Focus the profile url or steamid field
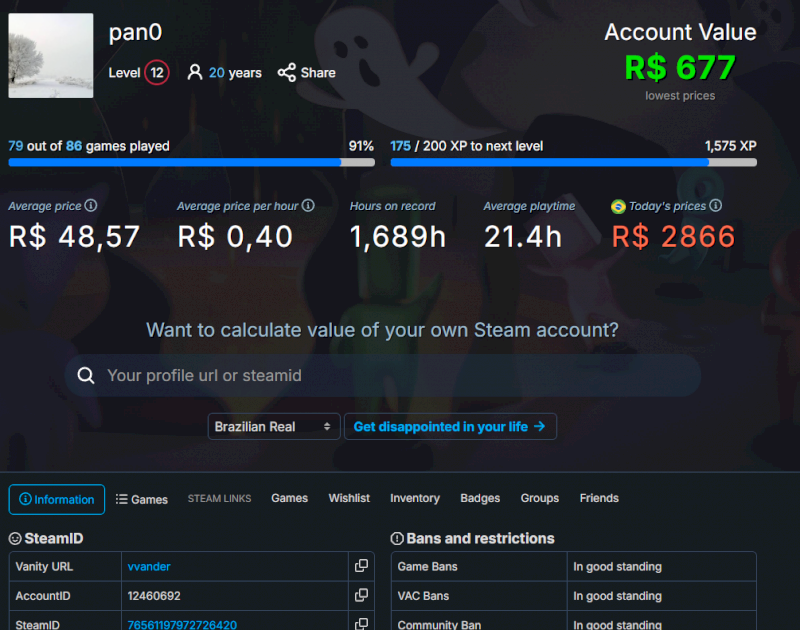 [383, 375]
